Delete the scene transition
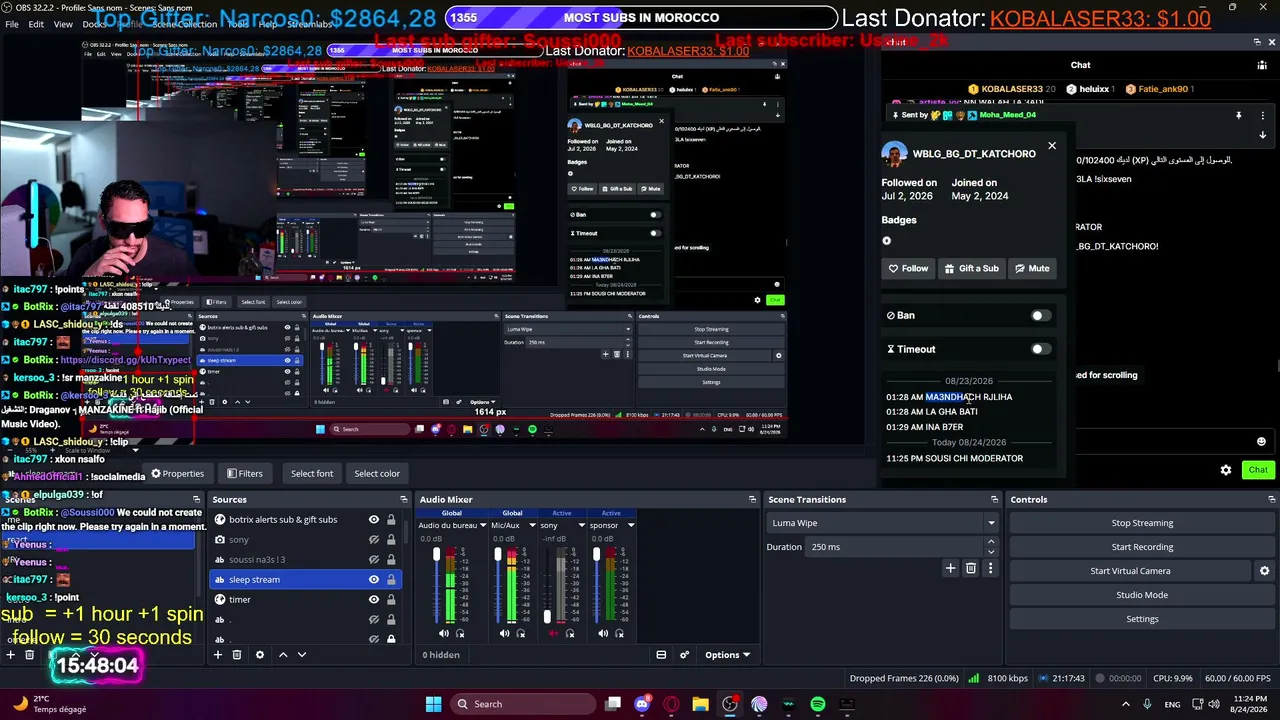Screen dimensions: 1280x720 point(970,568)
